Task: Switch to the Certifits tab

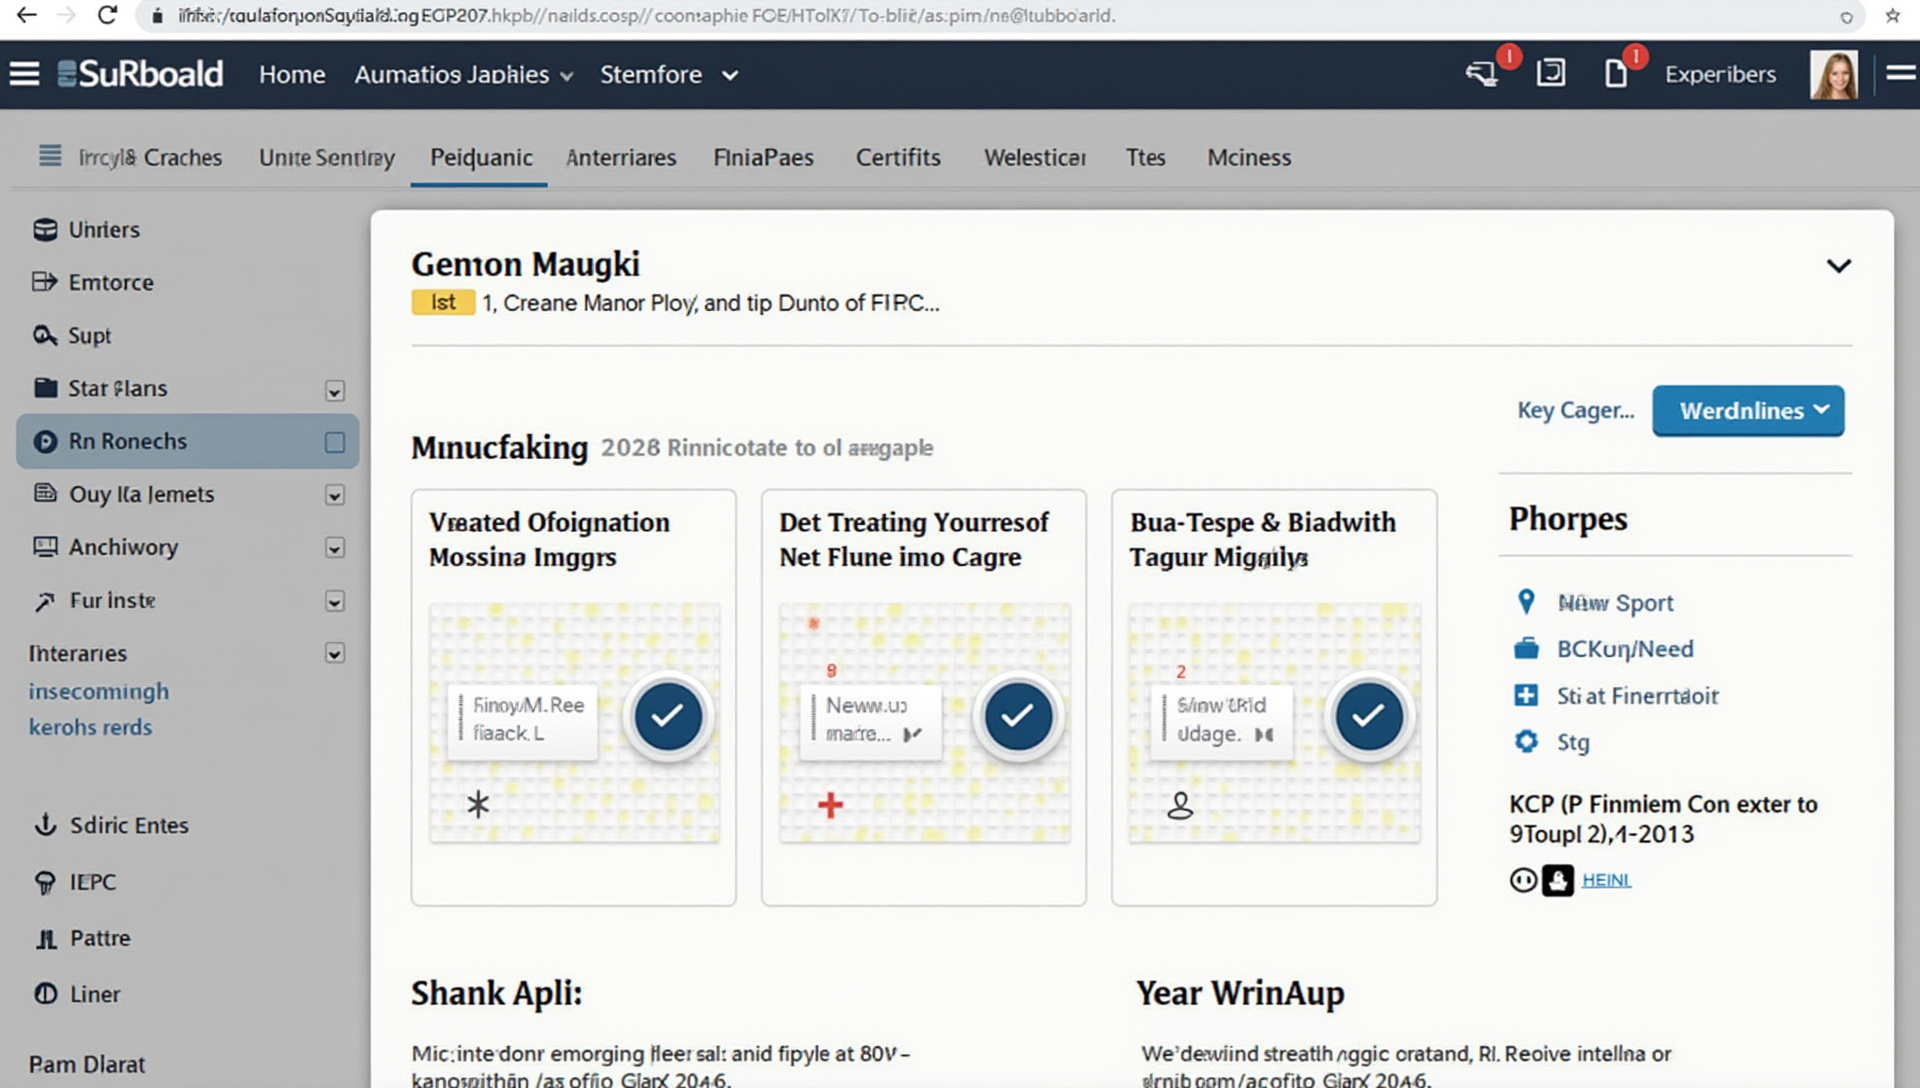Action: pyautogui.click(x=897, y=158)
